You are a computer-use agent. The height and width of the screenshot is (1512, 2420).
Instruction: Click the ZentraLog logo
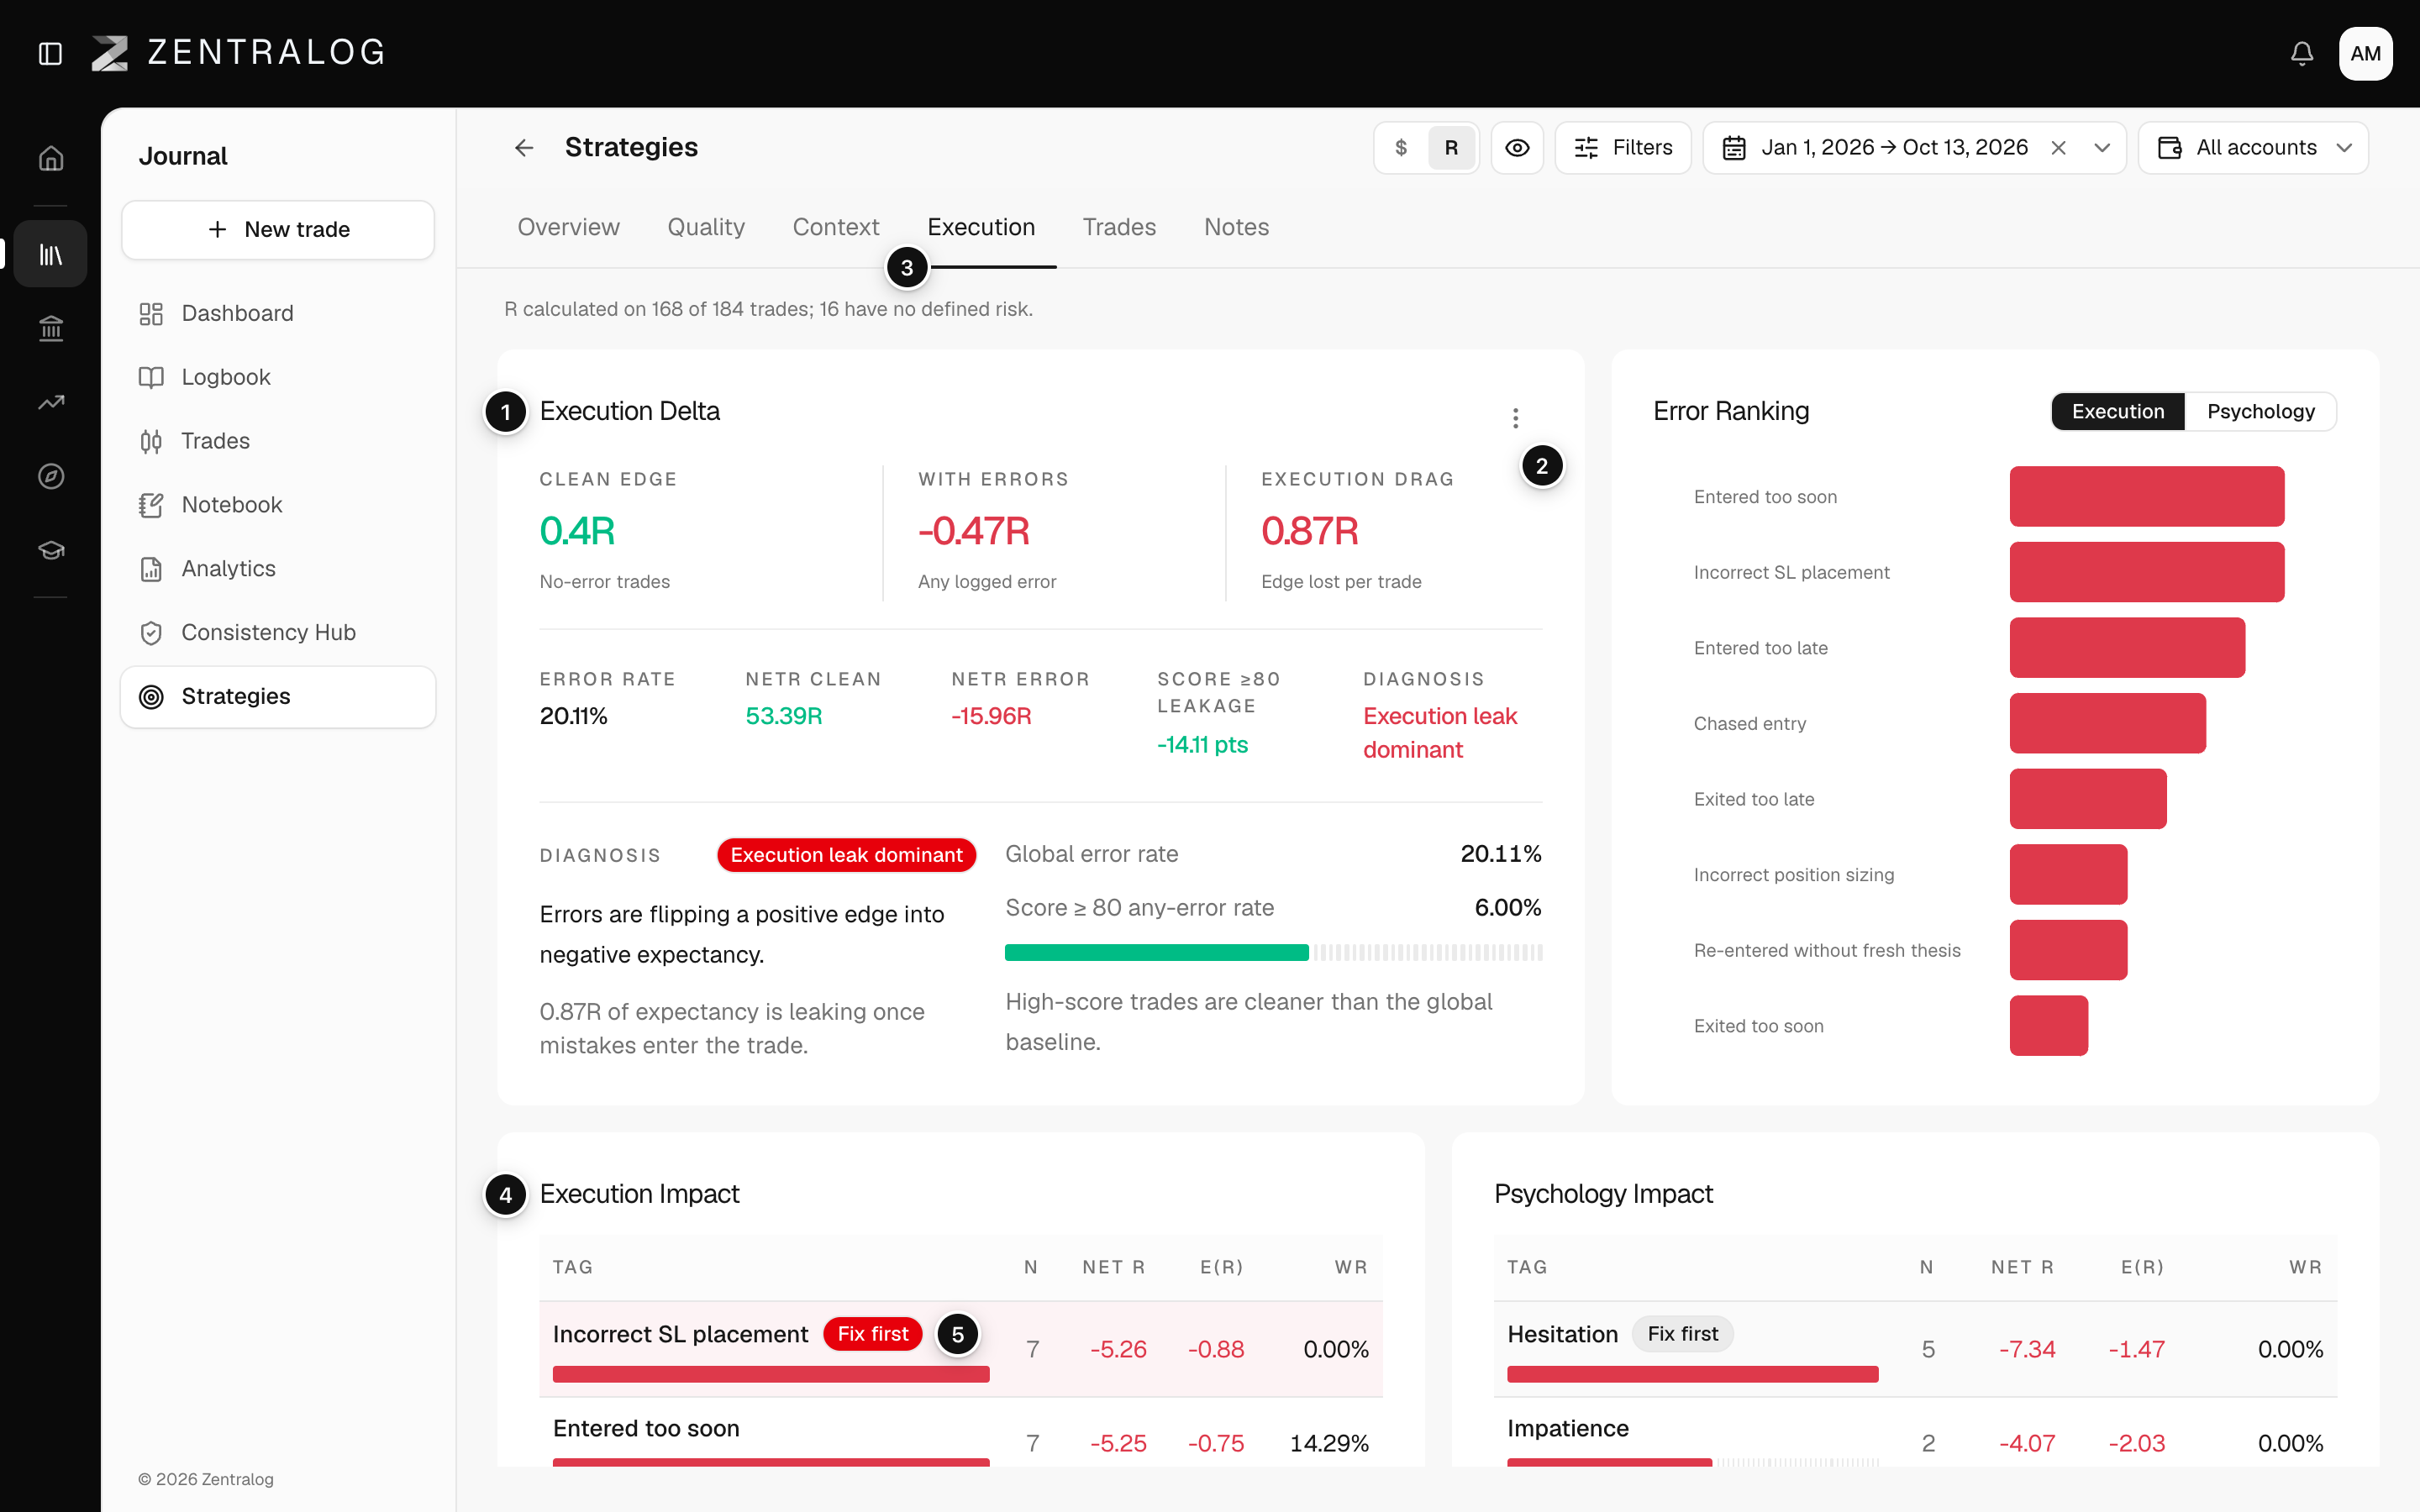point(238,53)
